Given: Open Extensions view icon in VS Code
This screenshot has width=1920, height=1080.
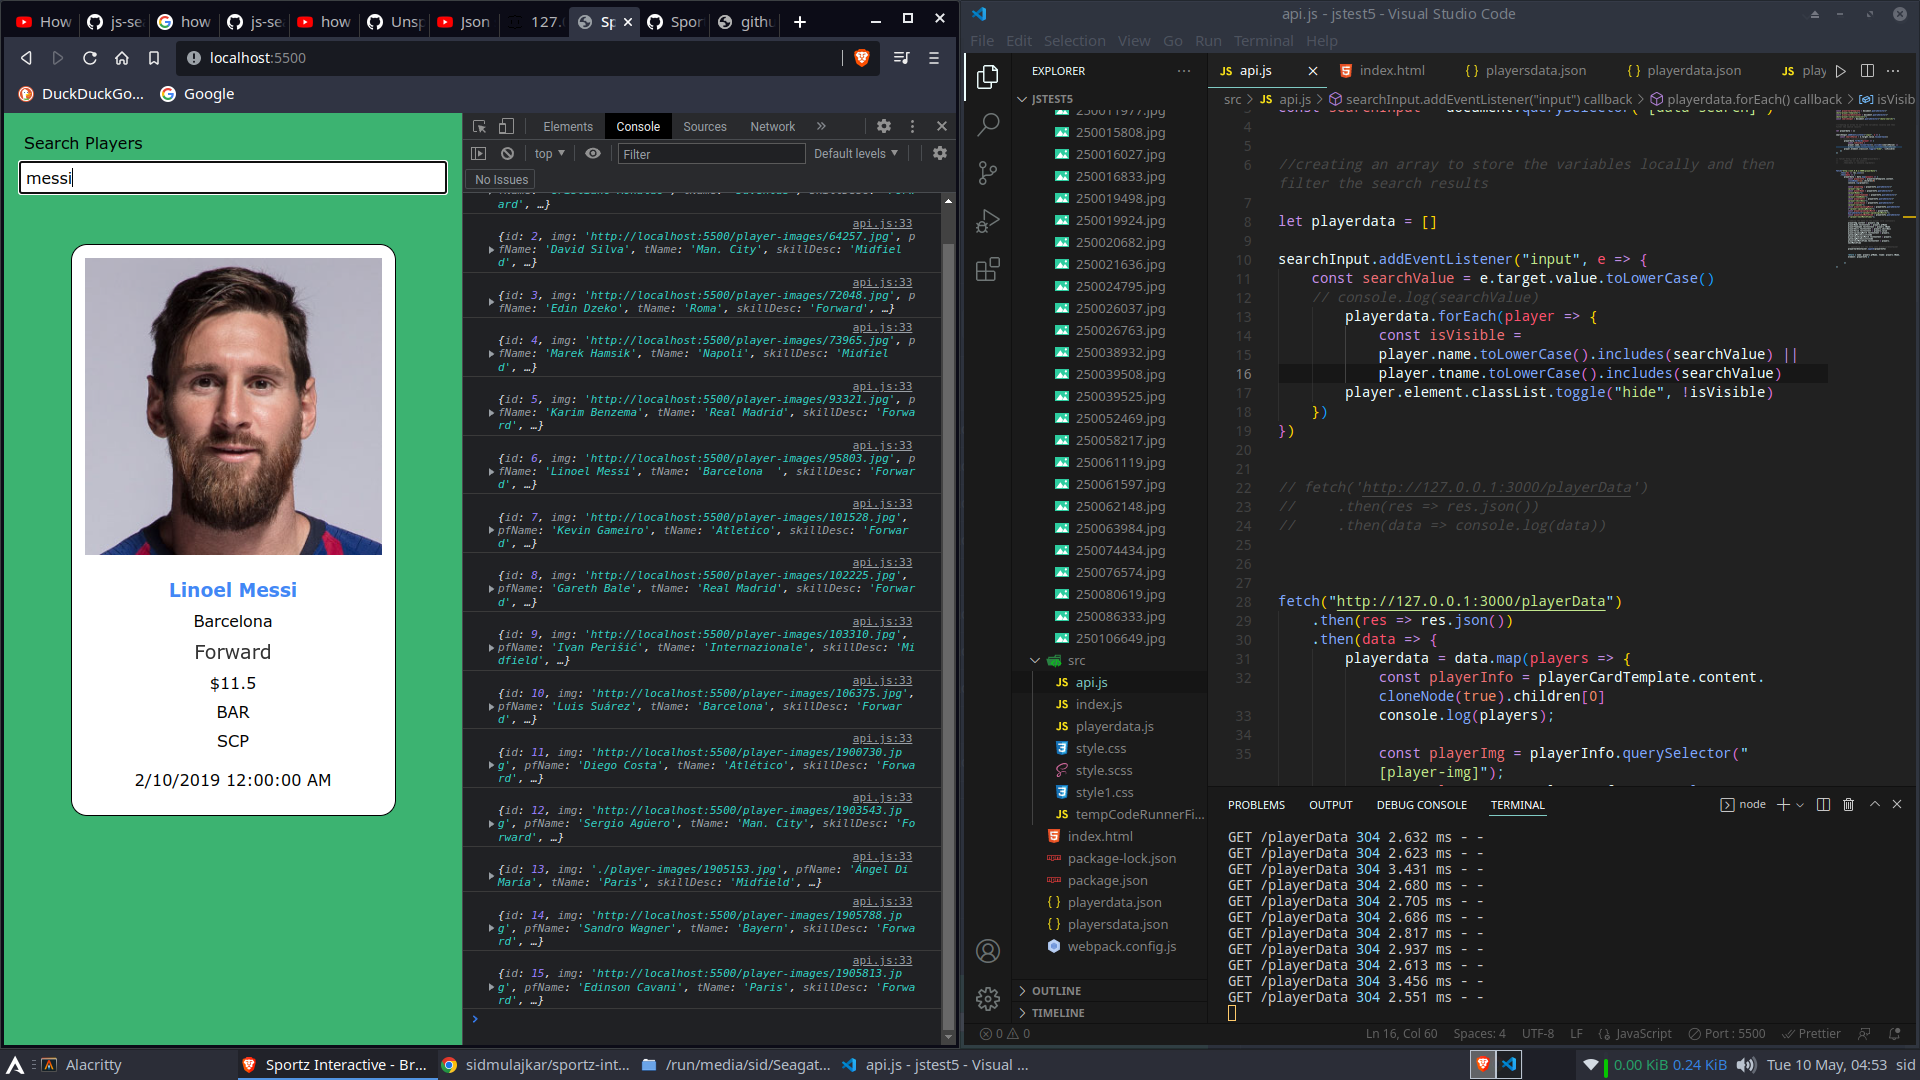Looking at the screenshot, I should 988,269.
